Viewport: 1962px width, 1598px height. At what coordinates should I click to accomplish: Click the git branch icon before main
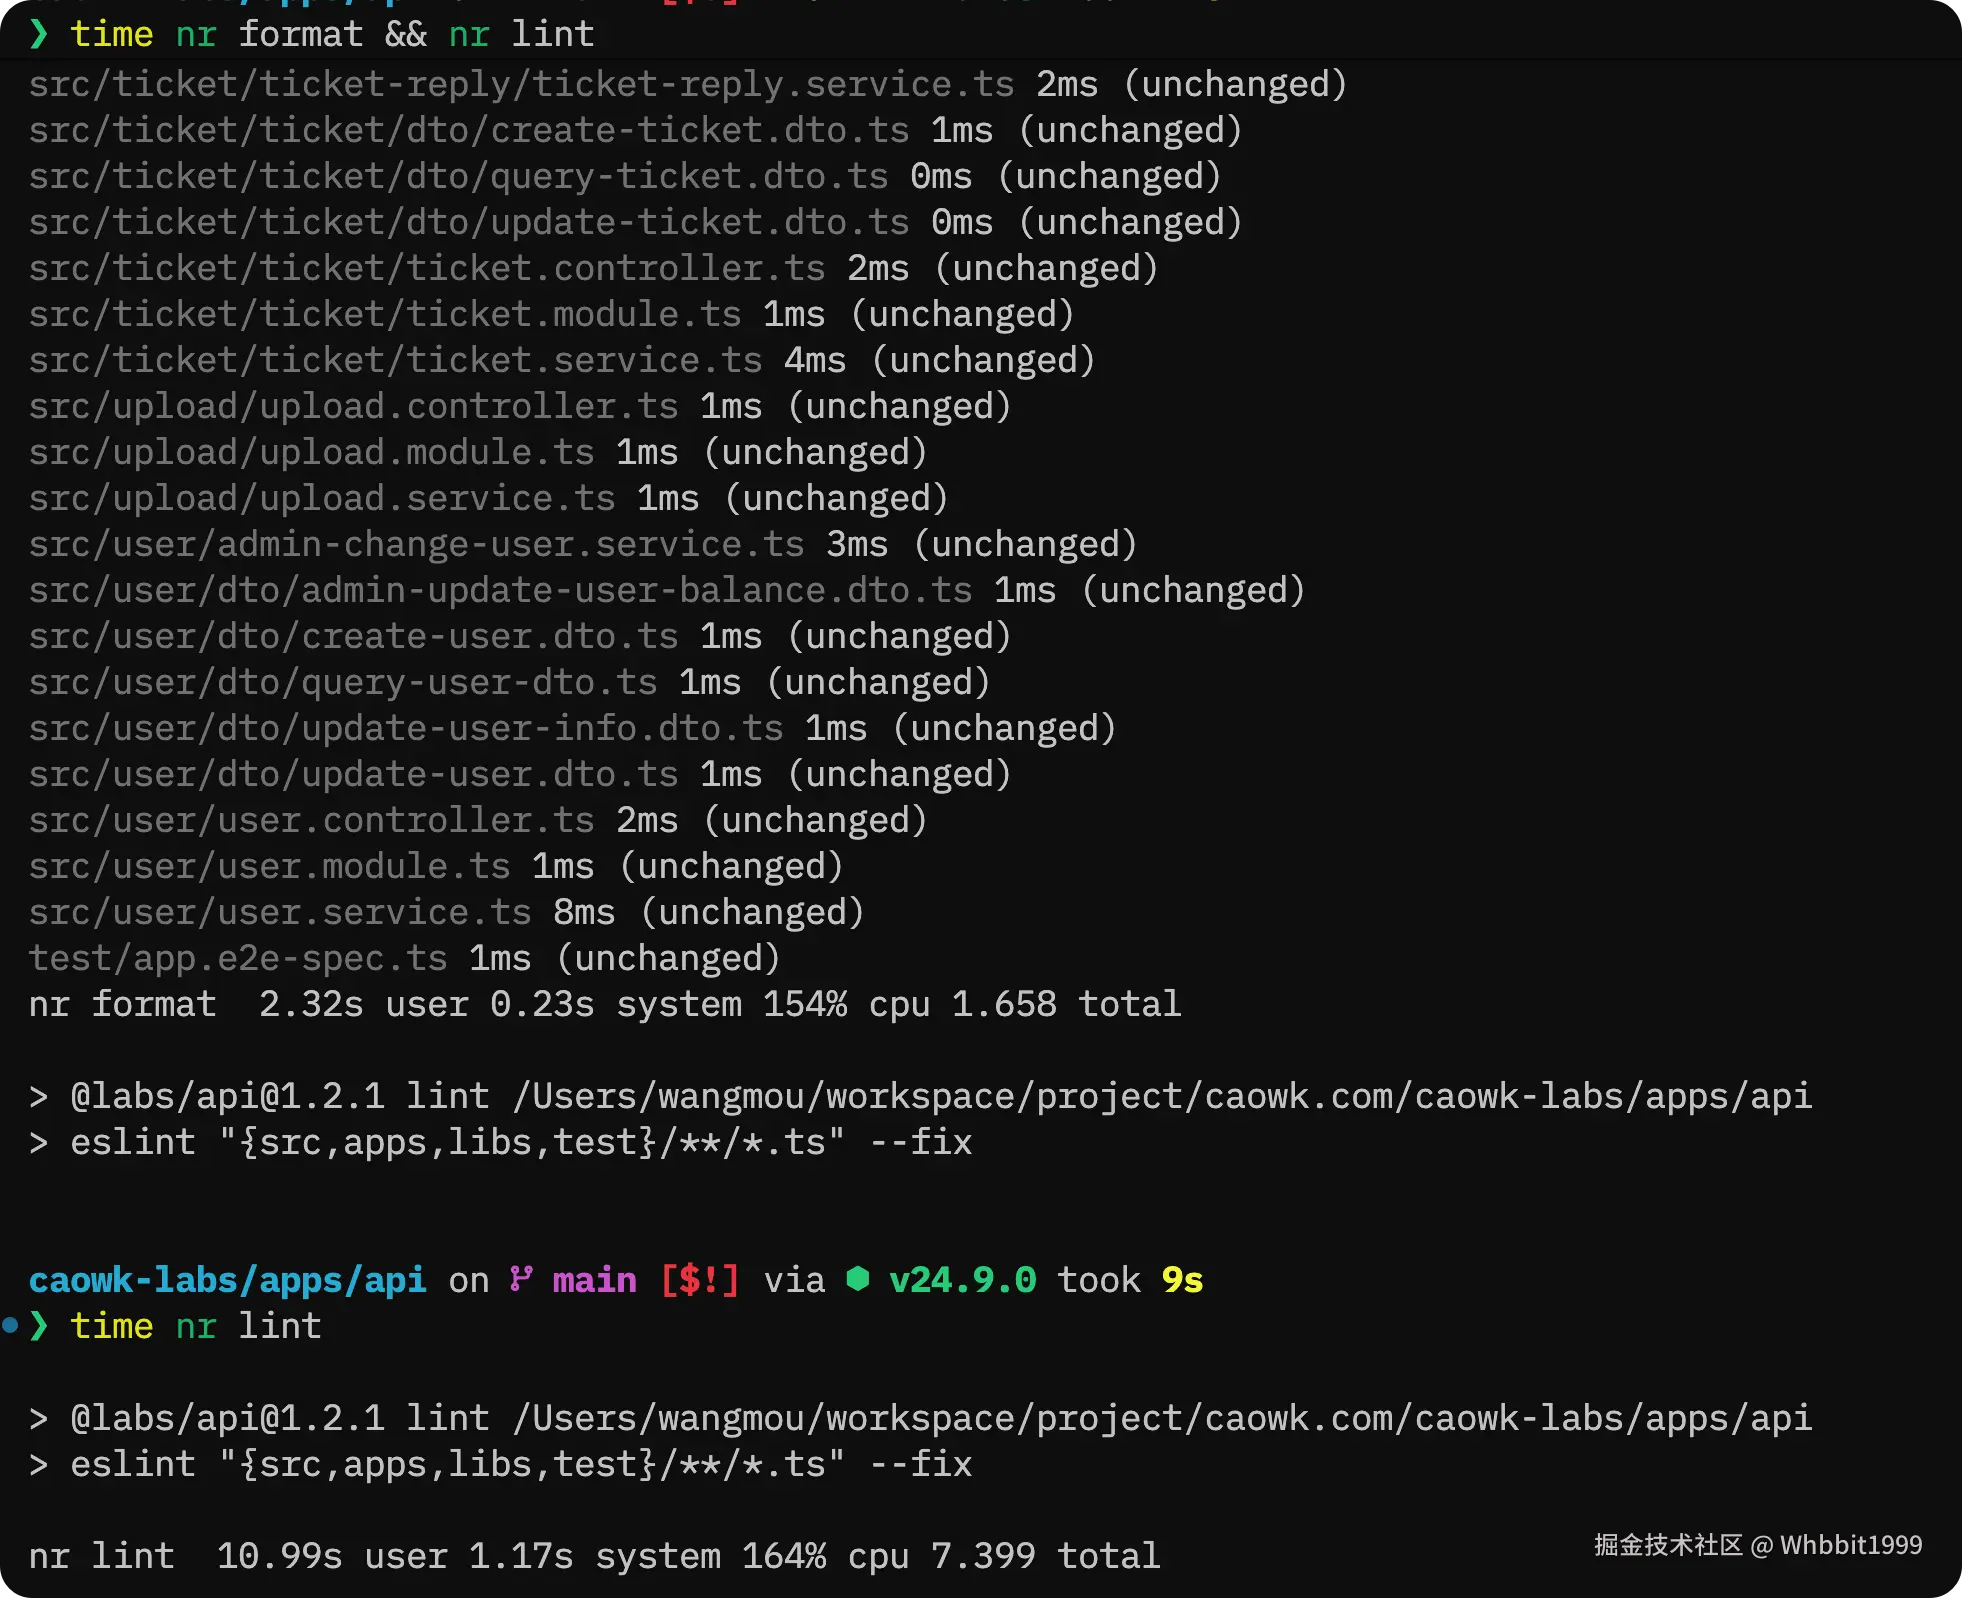520,1279
